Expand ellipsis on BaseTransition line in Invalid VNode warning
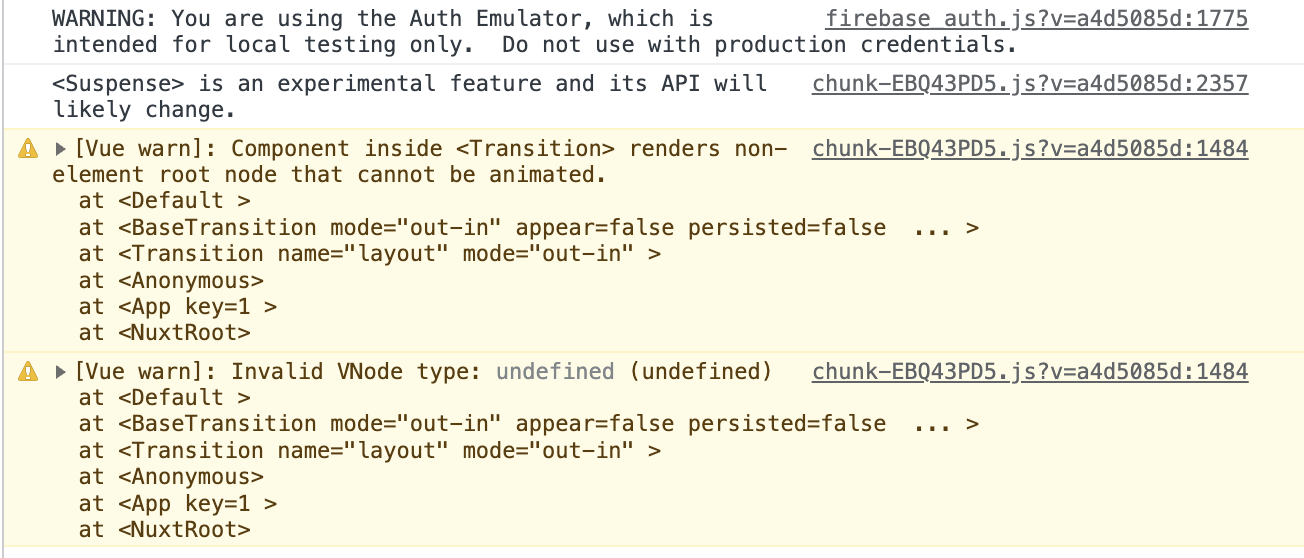1304x558 pixels. coord(933,424)
